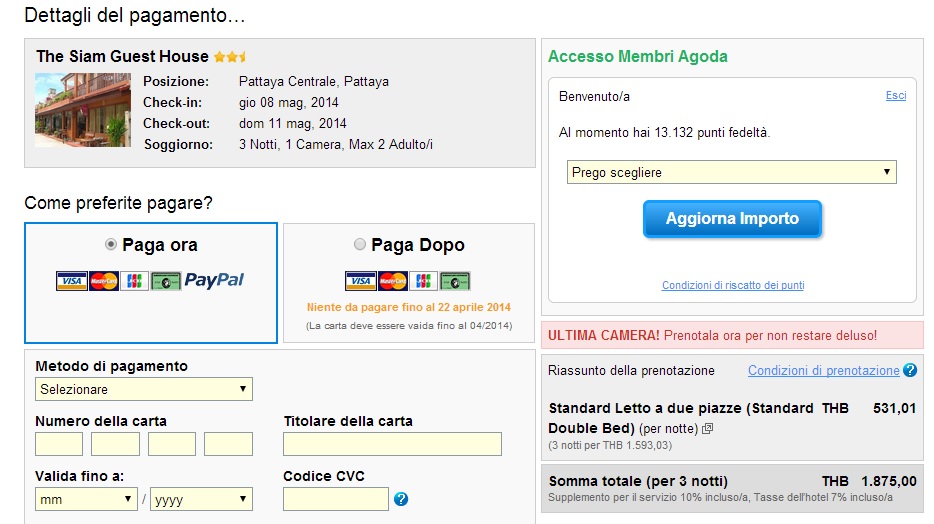The image size is (934, 524).
Task: Click the American Express icon under Paga Dopo
Action: click(455, 281)
